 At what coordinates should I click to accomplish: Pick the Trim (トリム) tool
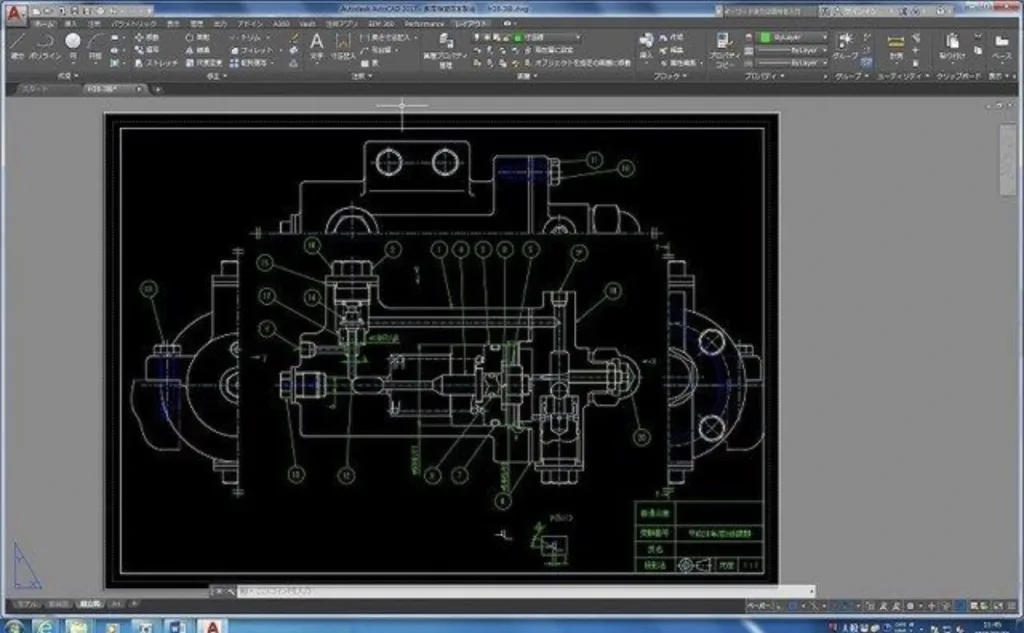coord(248,37)
